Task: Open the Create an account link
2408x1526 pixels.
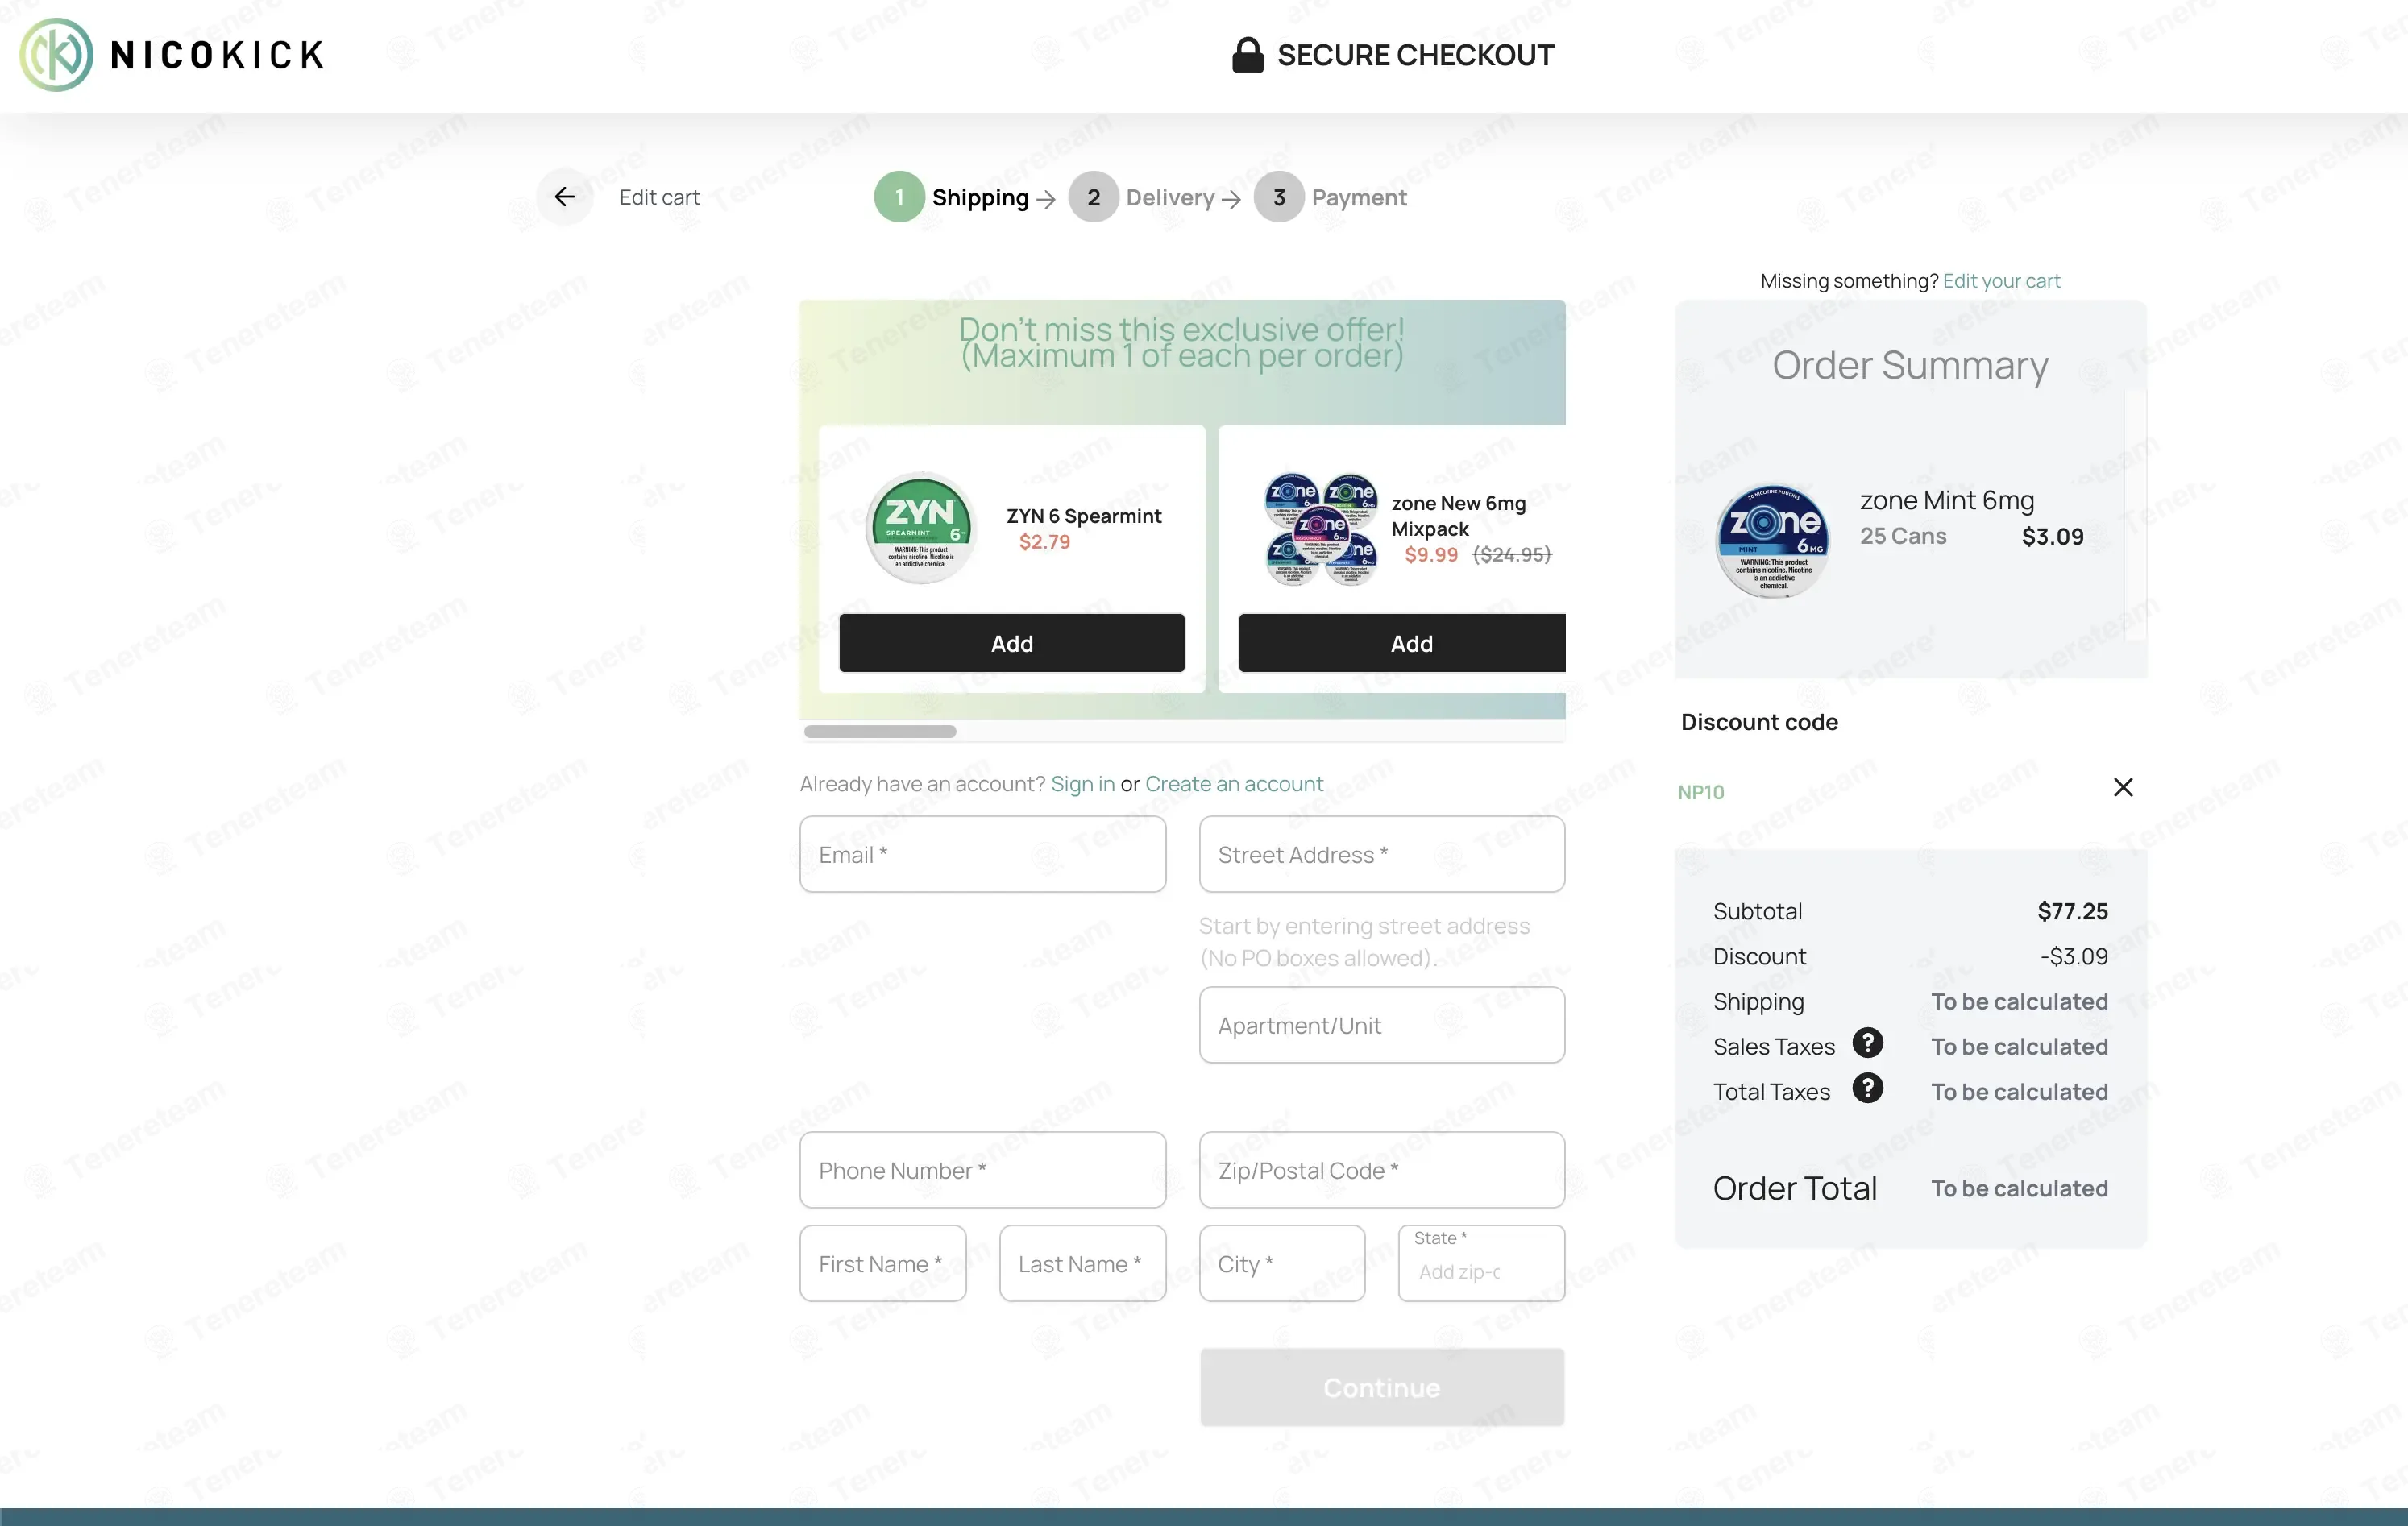Action: pyautogui.click(x=1233, y=784)
